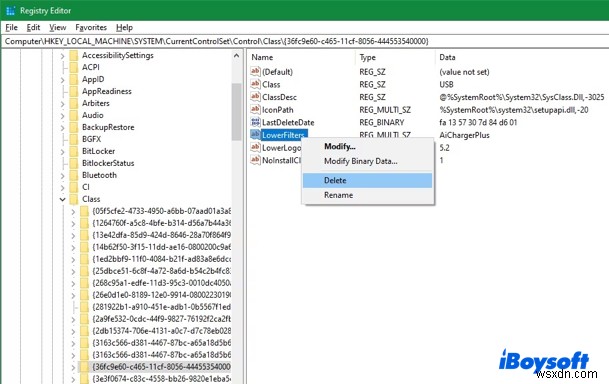Viewport: 609px width, 384px height.
Task: Click the (Default) value string icon
Action: pos(255,71)
